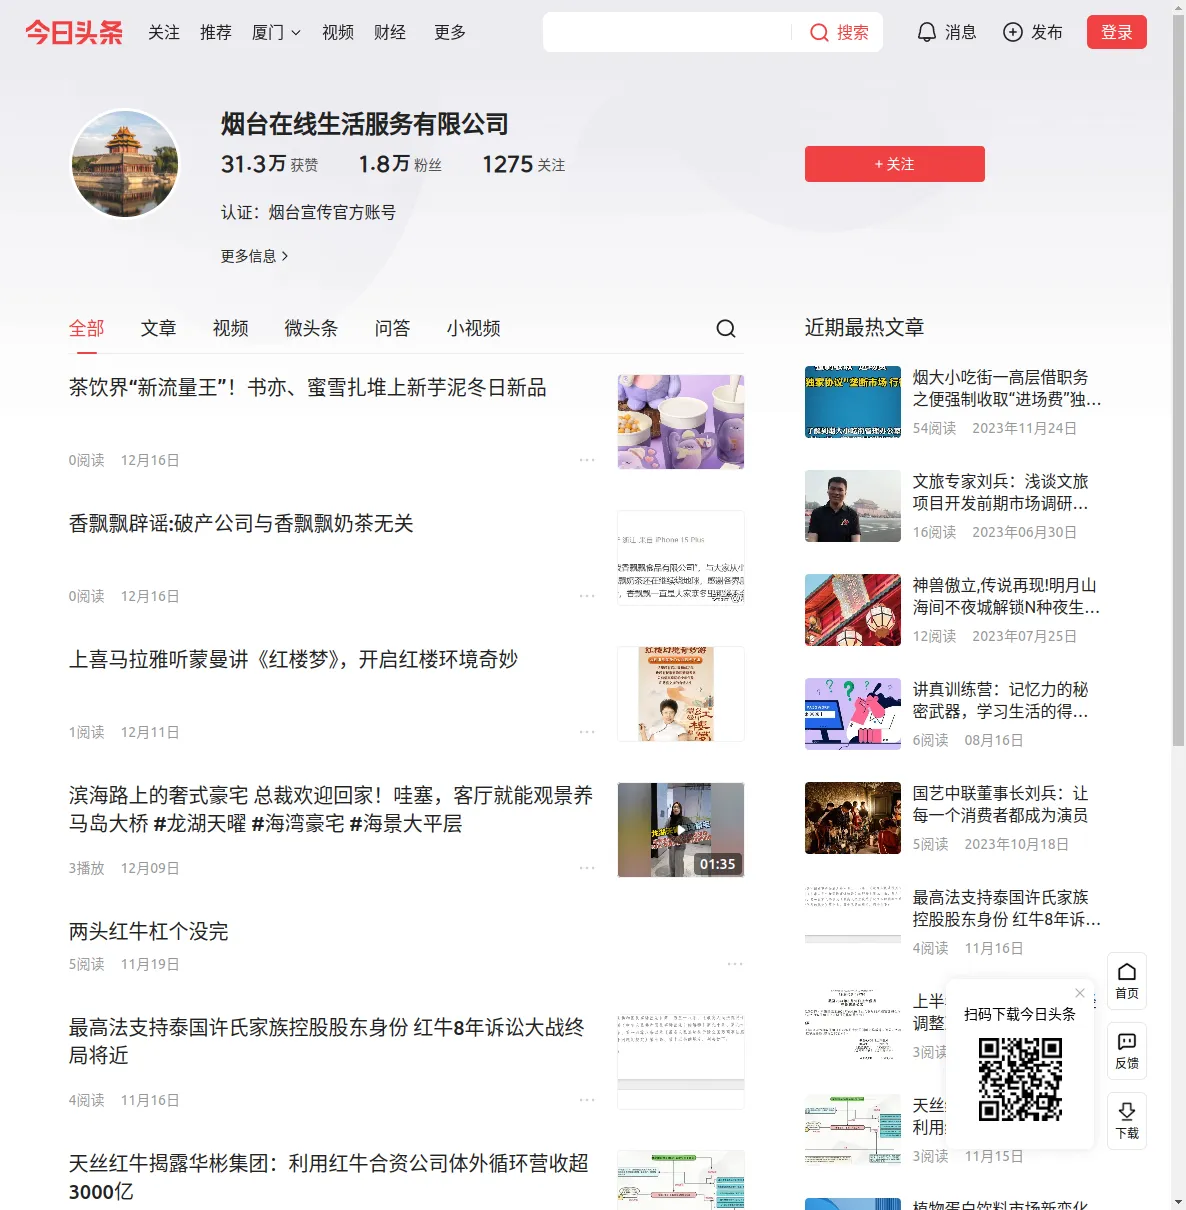Focus the header search input field

pyautogui.click(x=667, y=32)
